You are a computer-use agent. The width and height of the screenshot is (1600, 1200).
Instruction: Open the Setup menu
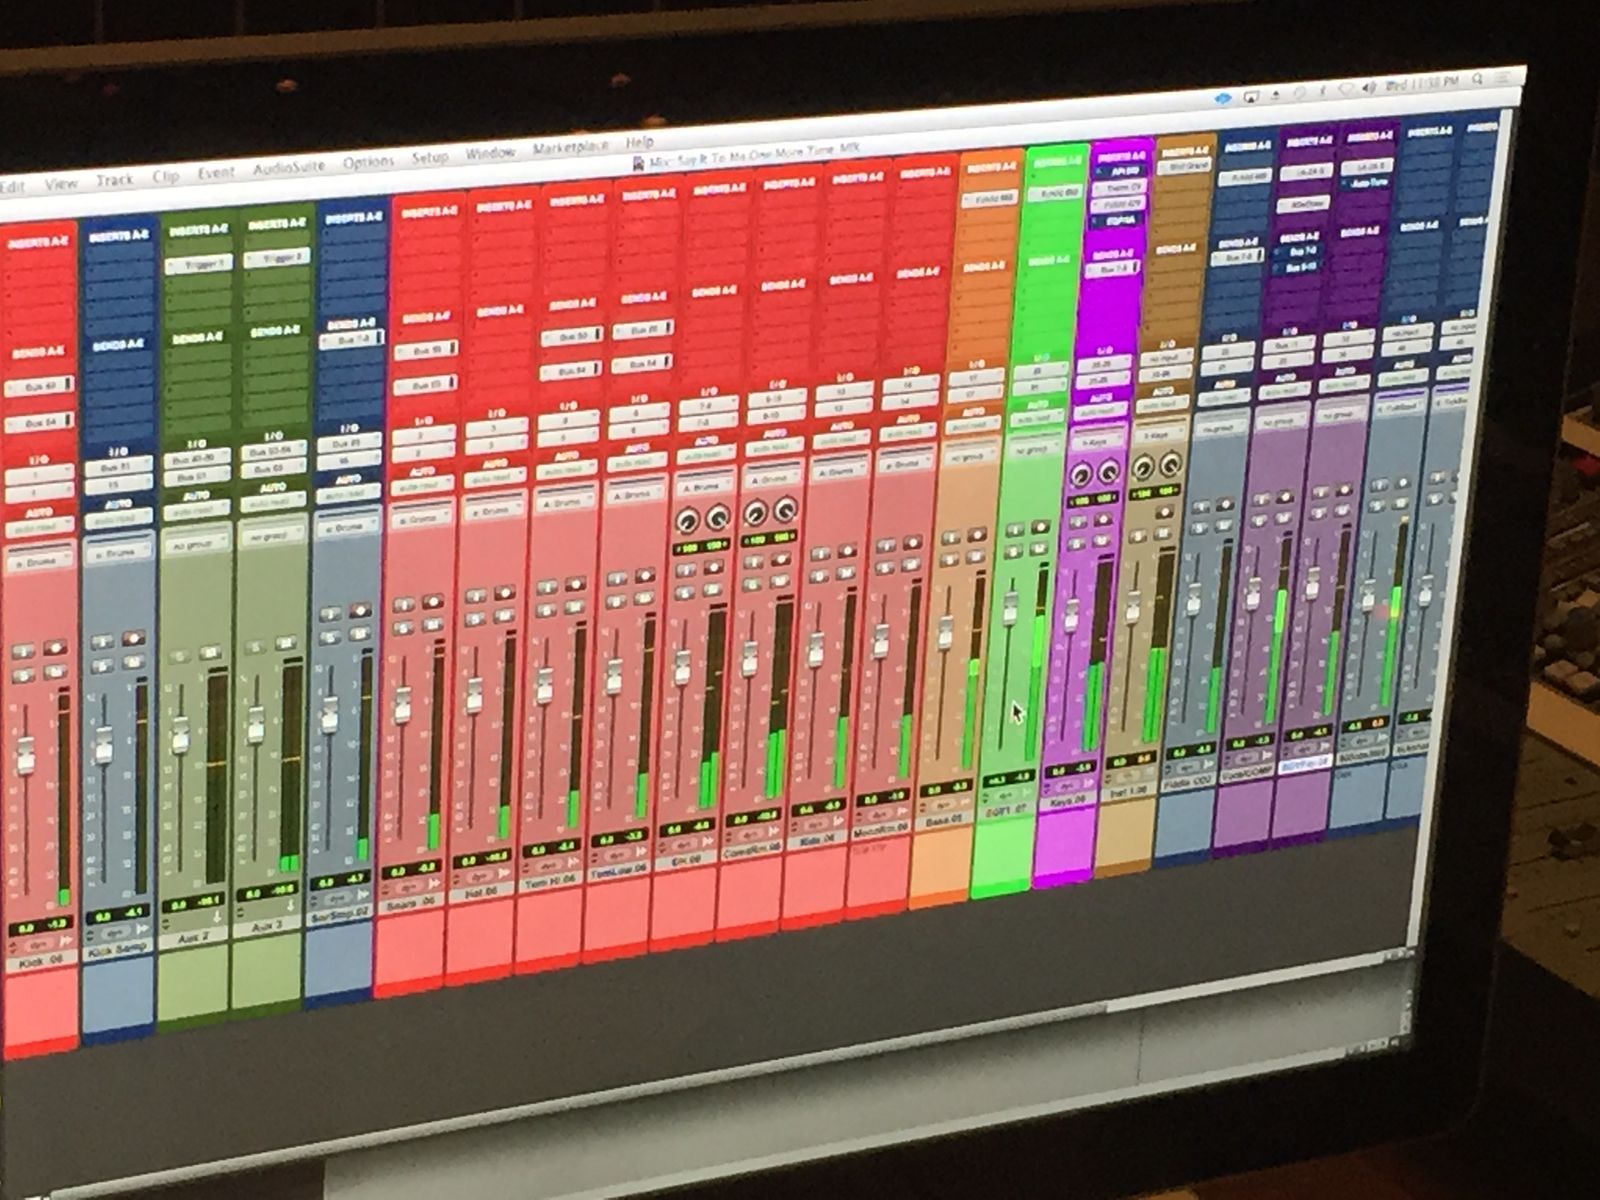(430, 158)
